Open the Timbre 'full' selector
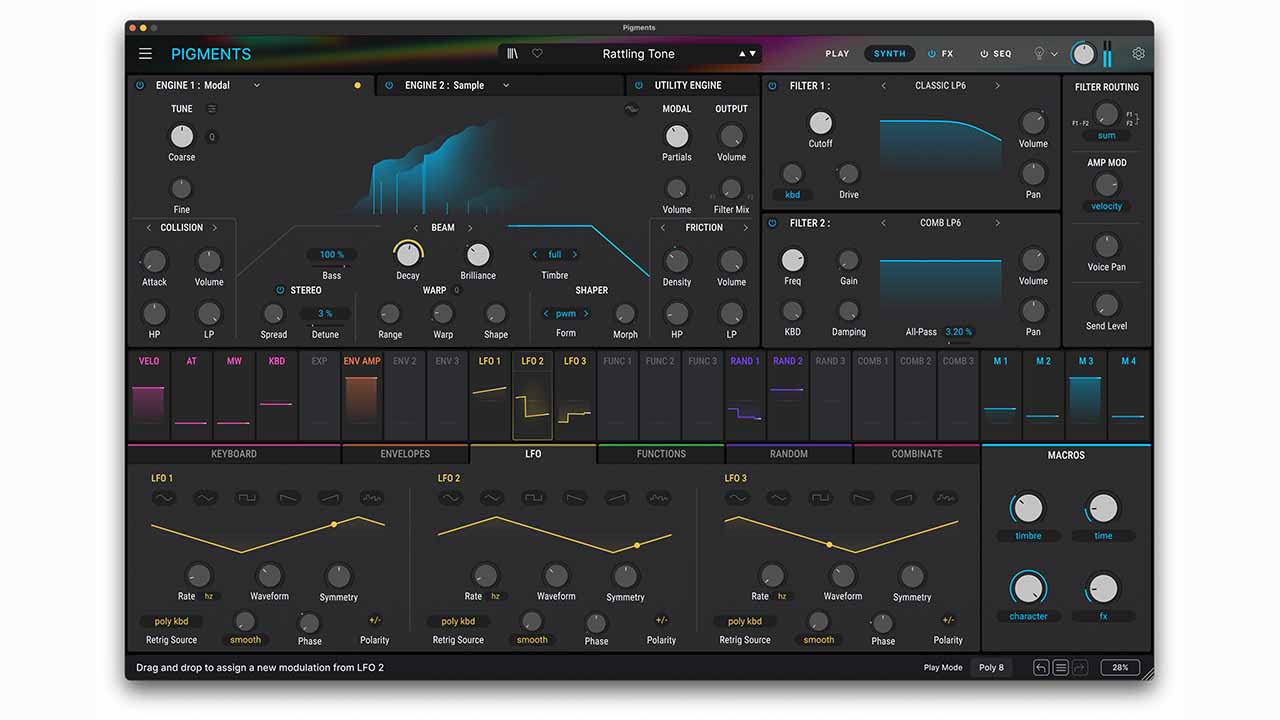Screen dimensions: 1280x720 click(x=555, y=255)
